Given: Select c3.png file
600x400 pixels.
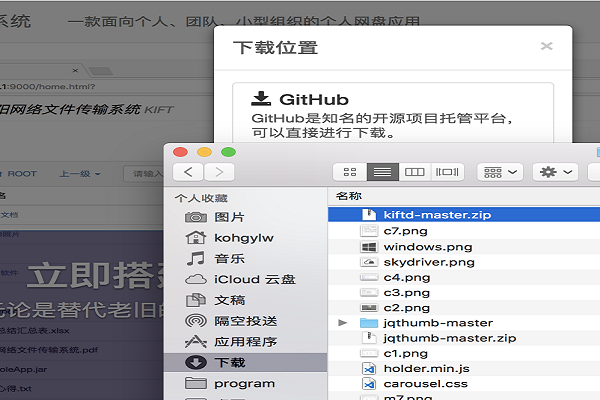Looking at the screenshot, I should 464,293.
